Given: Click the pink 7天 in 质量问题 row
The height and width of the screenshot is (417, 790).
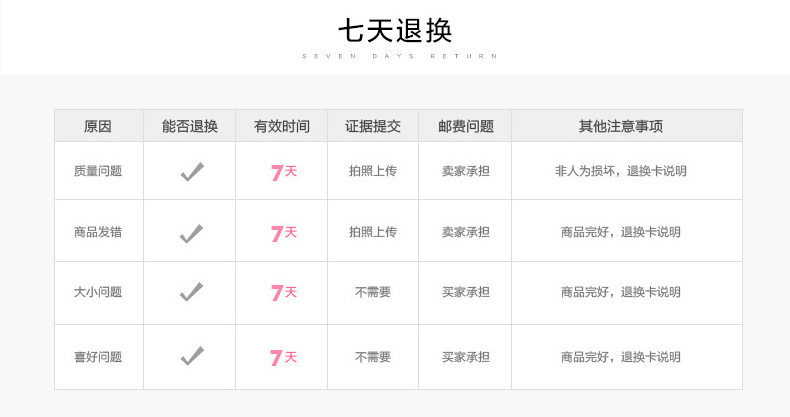Looking at the screenshot, I should (283, 172).
